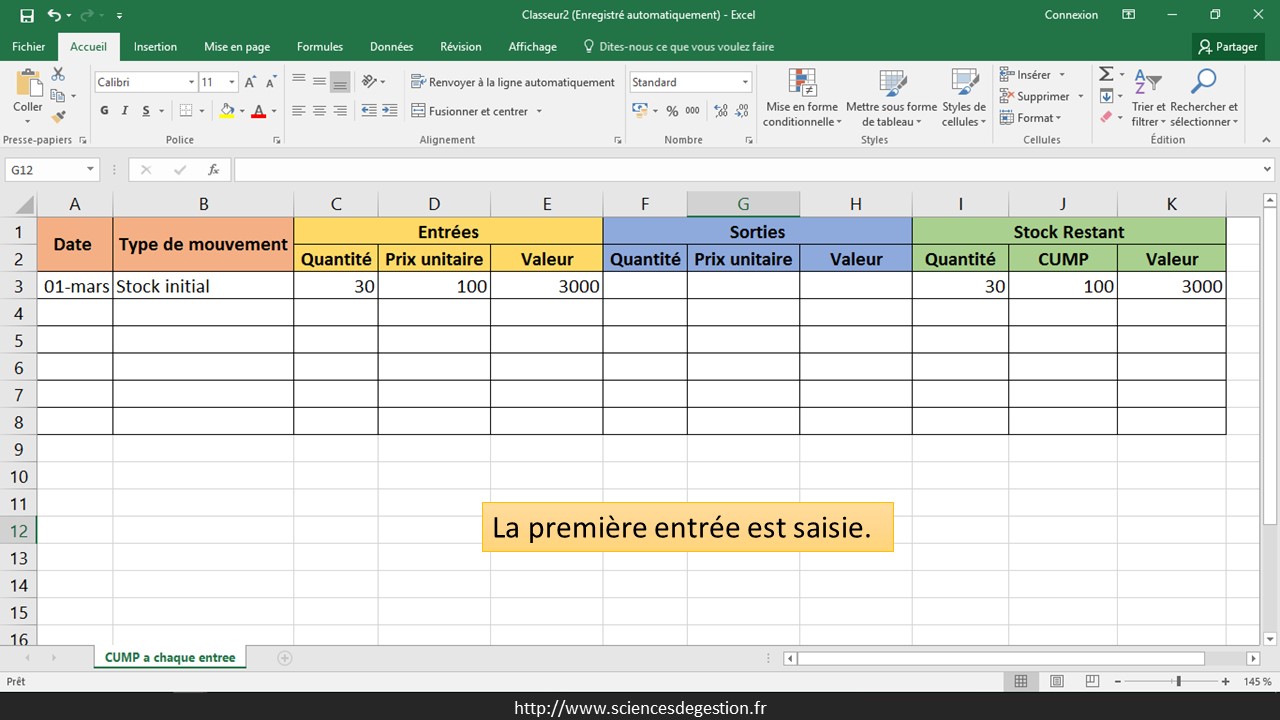Image resolution: width=1280 pixels, height=720 pixels.
Task: Select cell B3 containing 'Stock initial'
Action: click(203, 286)
